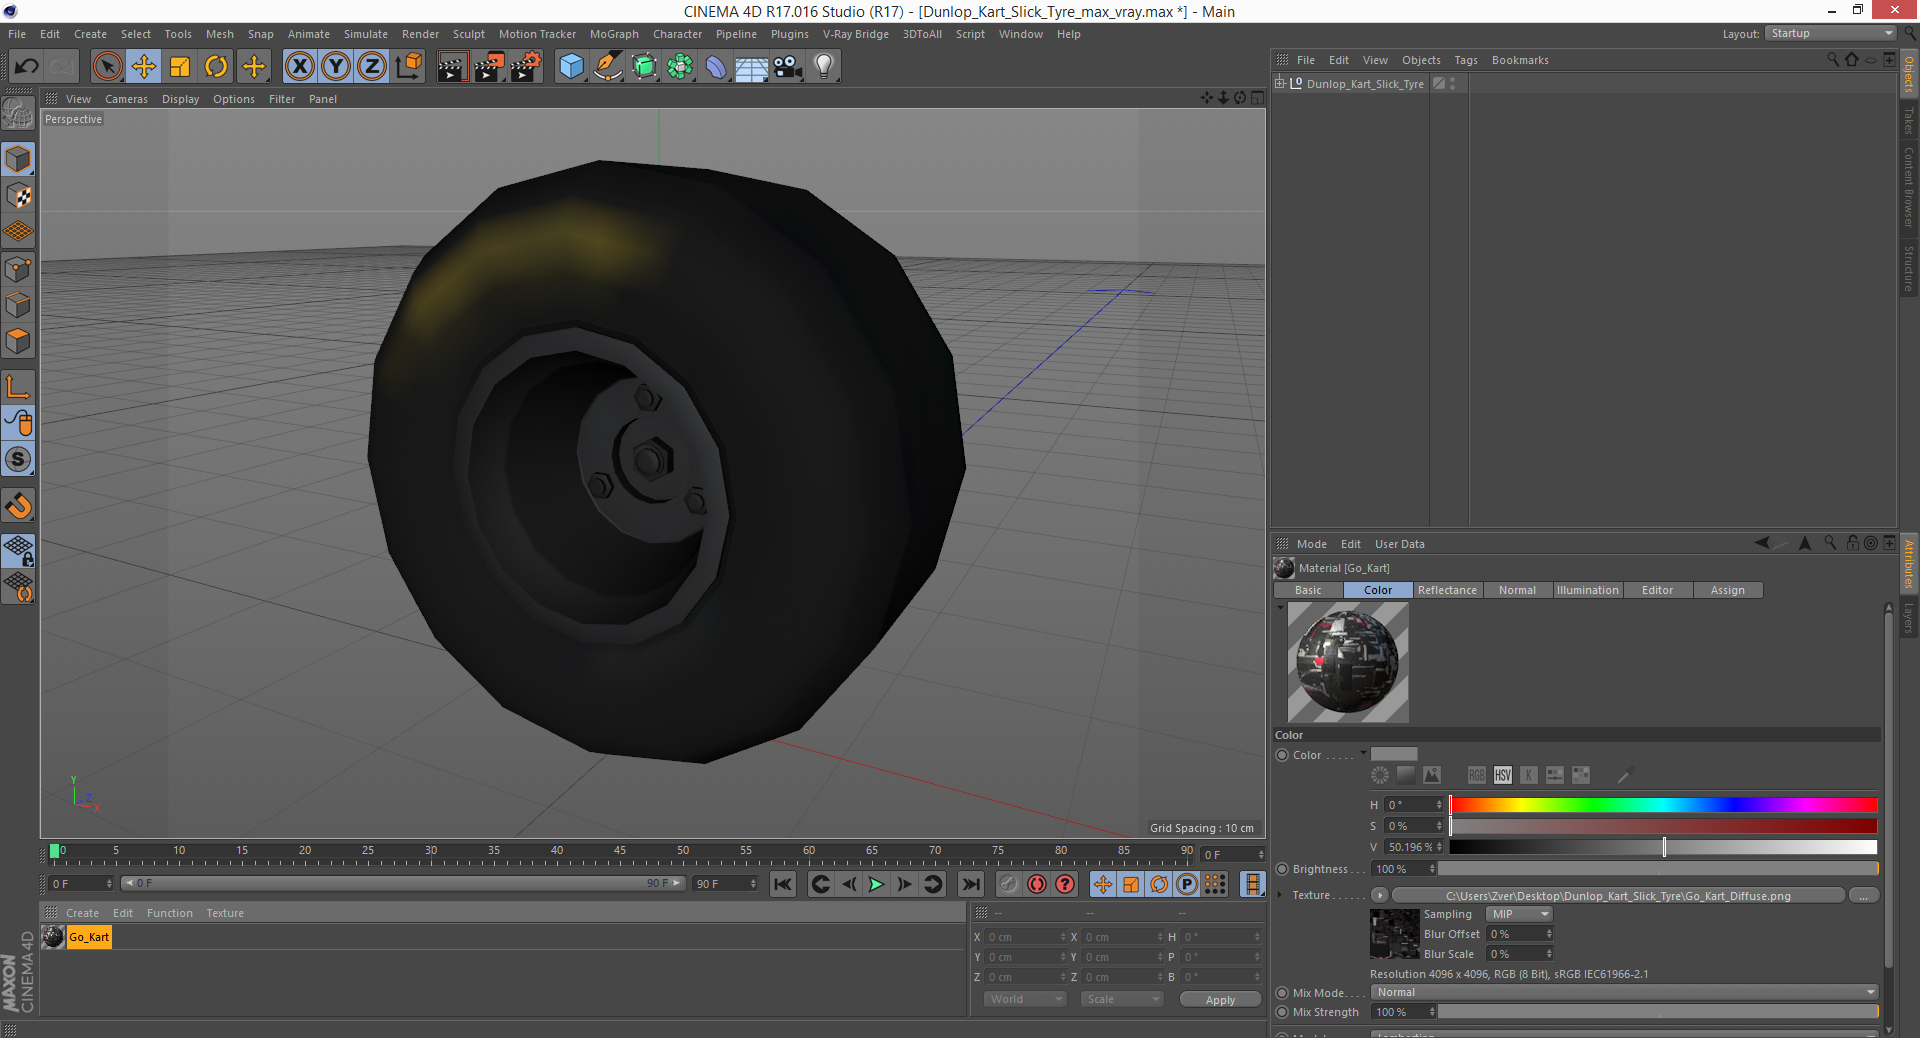
Task: Add a Cube primitive object
Action: click(571, 67)
